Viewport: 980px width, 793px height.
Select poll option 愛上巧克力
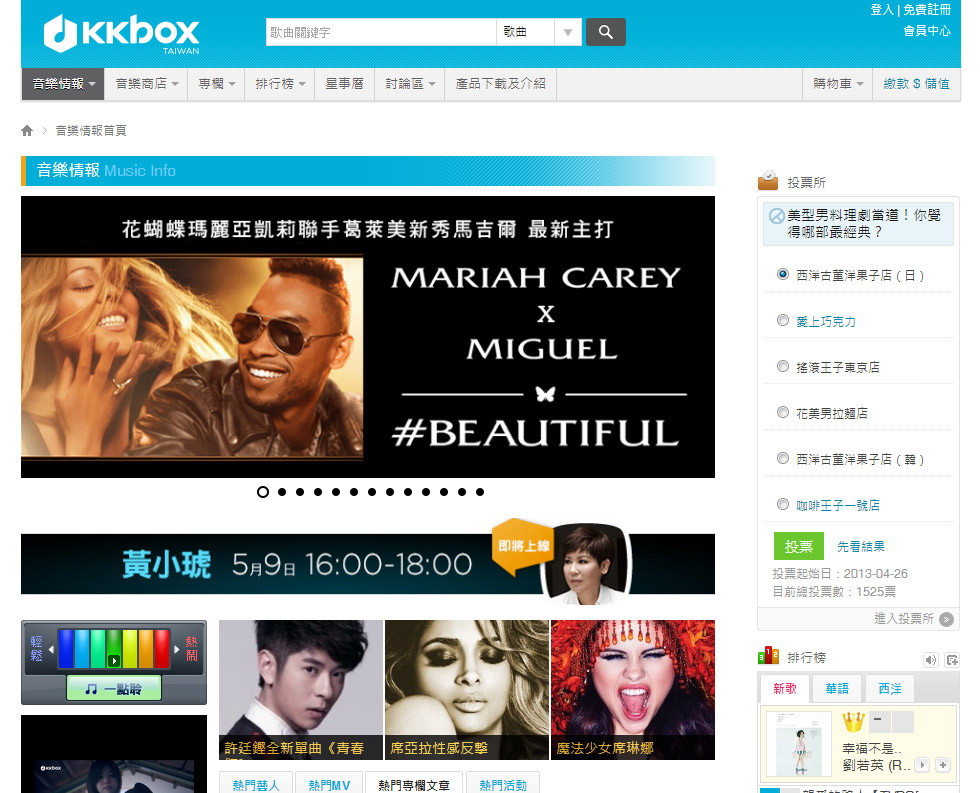(x=782, y=320)
